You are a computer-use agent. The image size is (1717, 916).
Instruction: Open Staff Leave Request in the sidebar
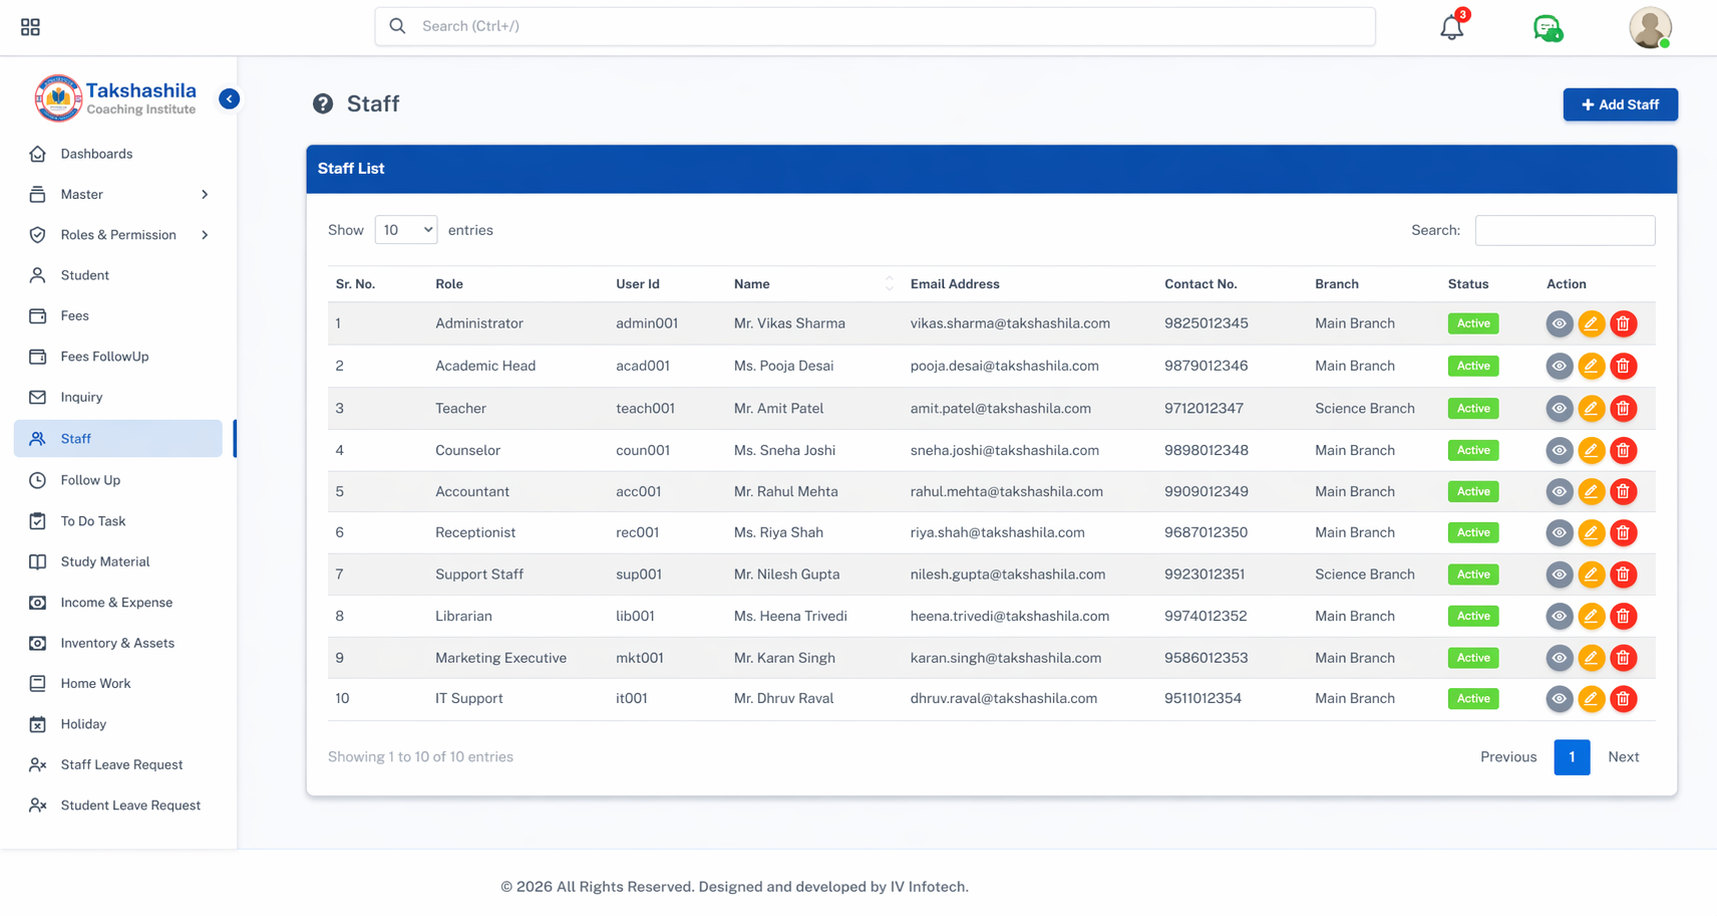(x=121, y=765)
